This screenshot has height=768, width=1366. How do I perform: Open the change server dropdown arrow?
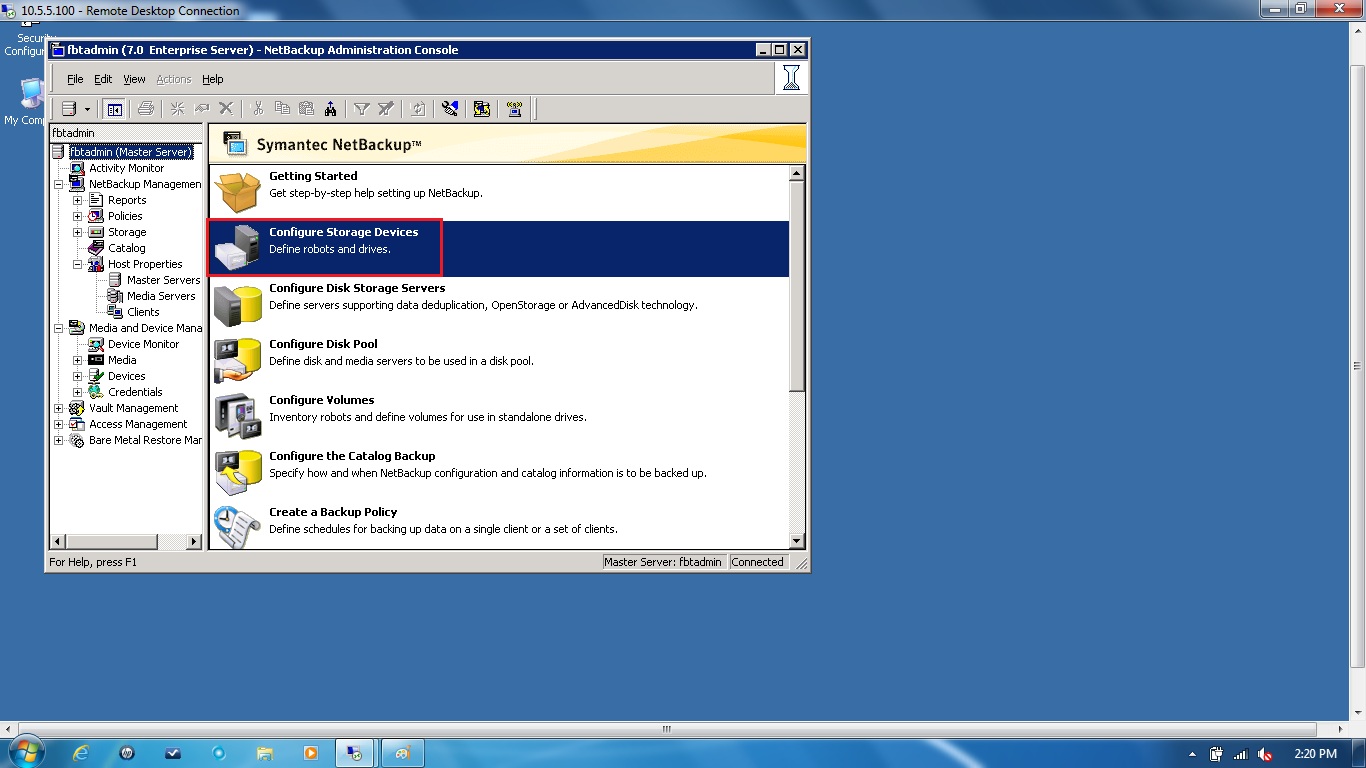tap(88, 108)
